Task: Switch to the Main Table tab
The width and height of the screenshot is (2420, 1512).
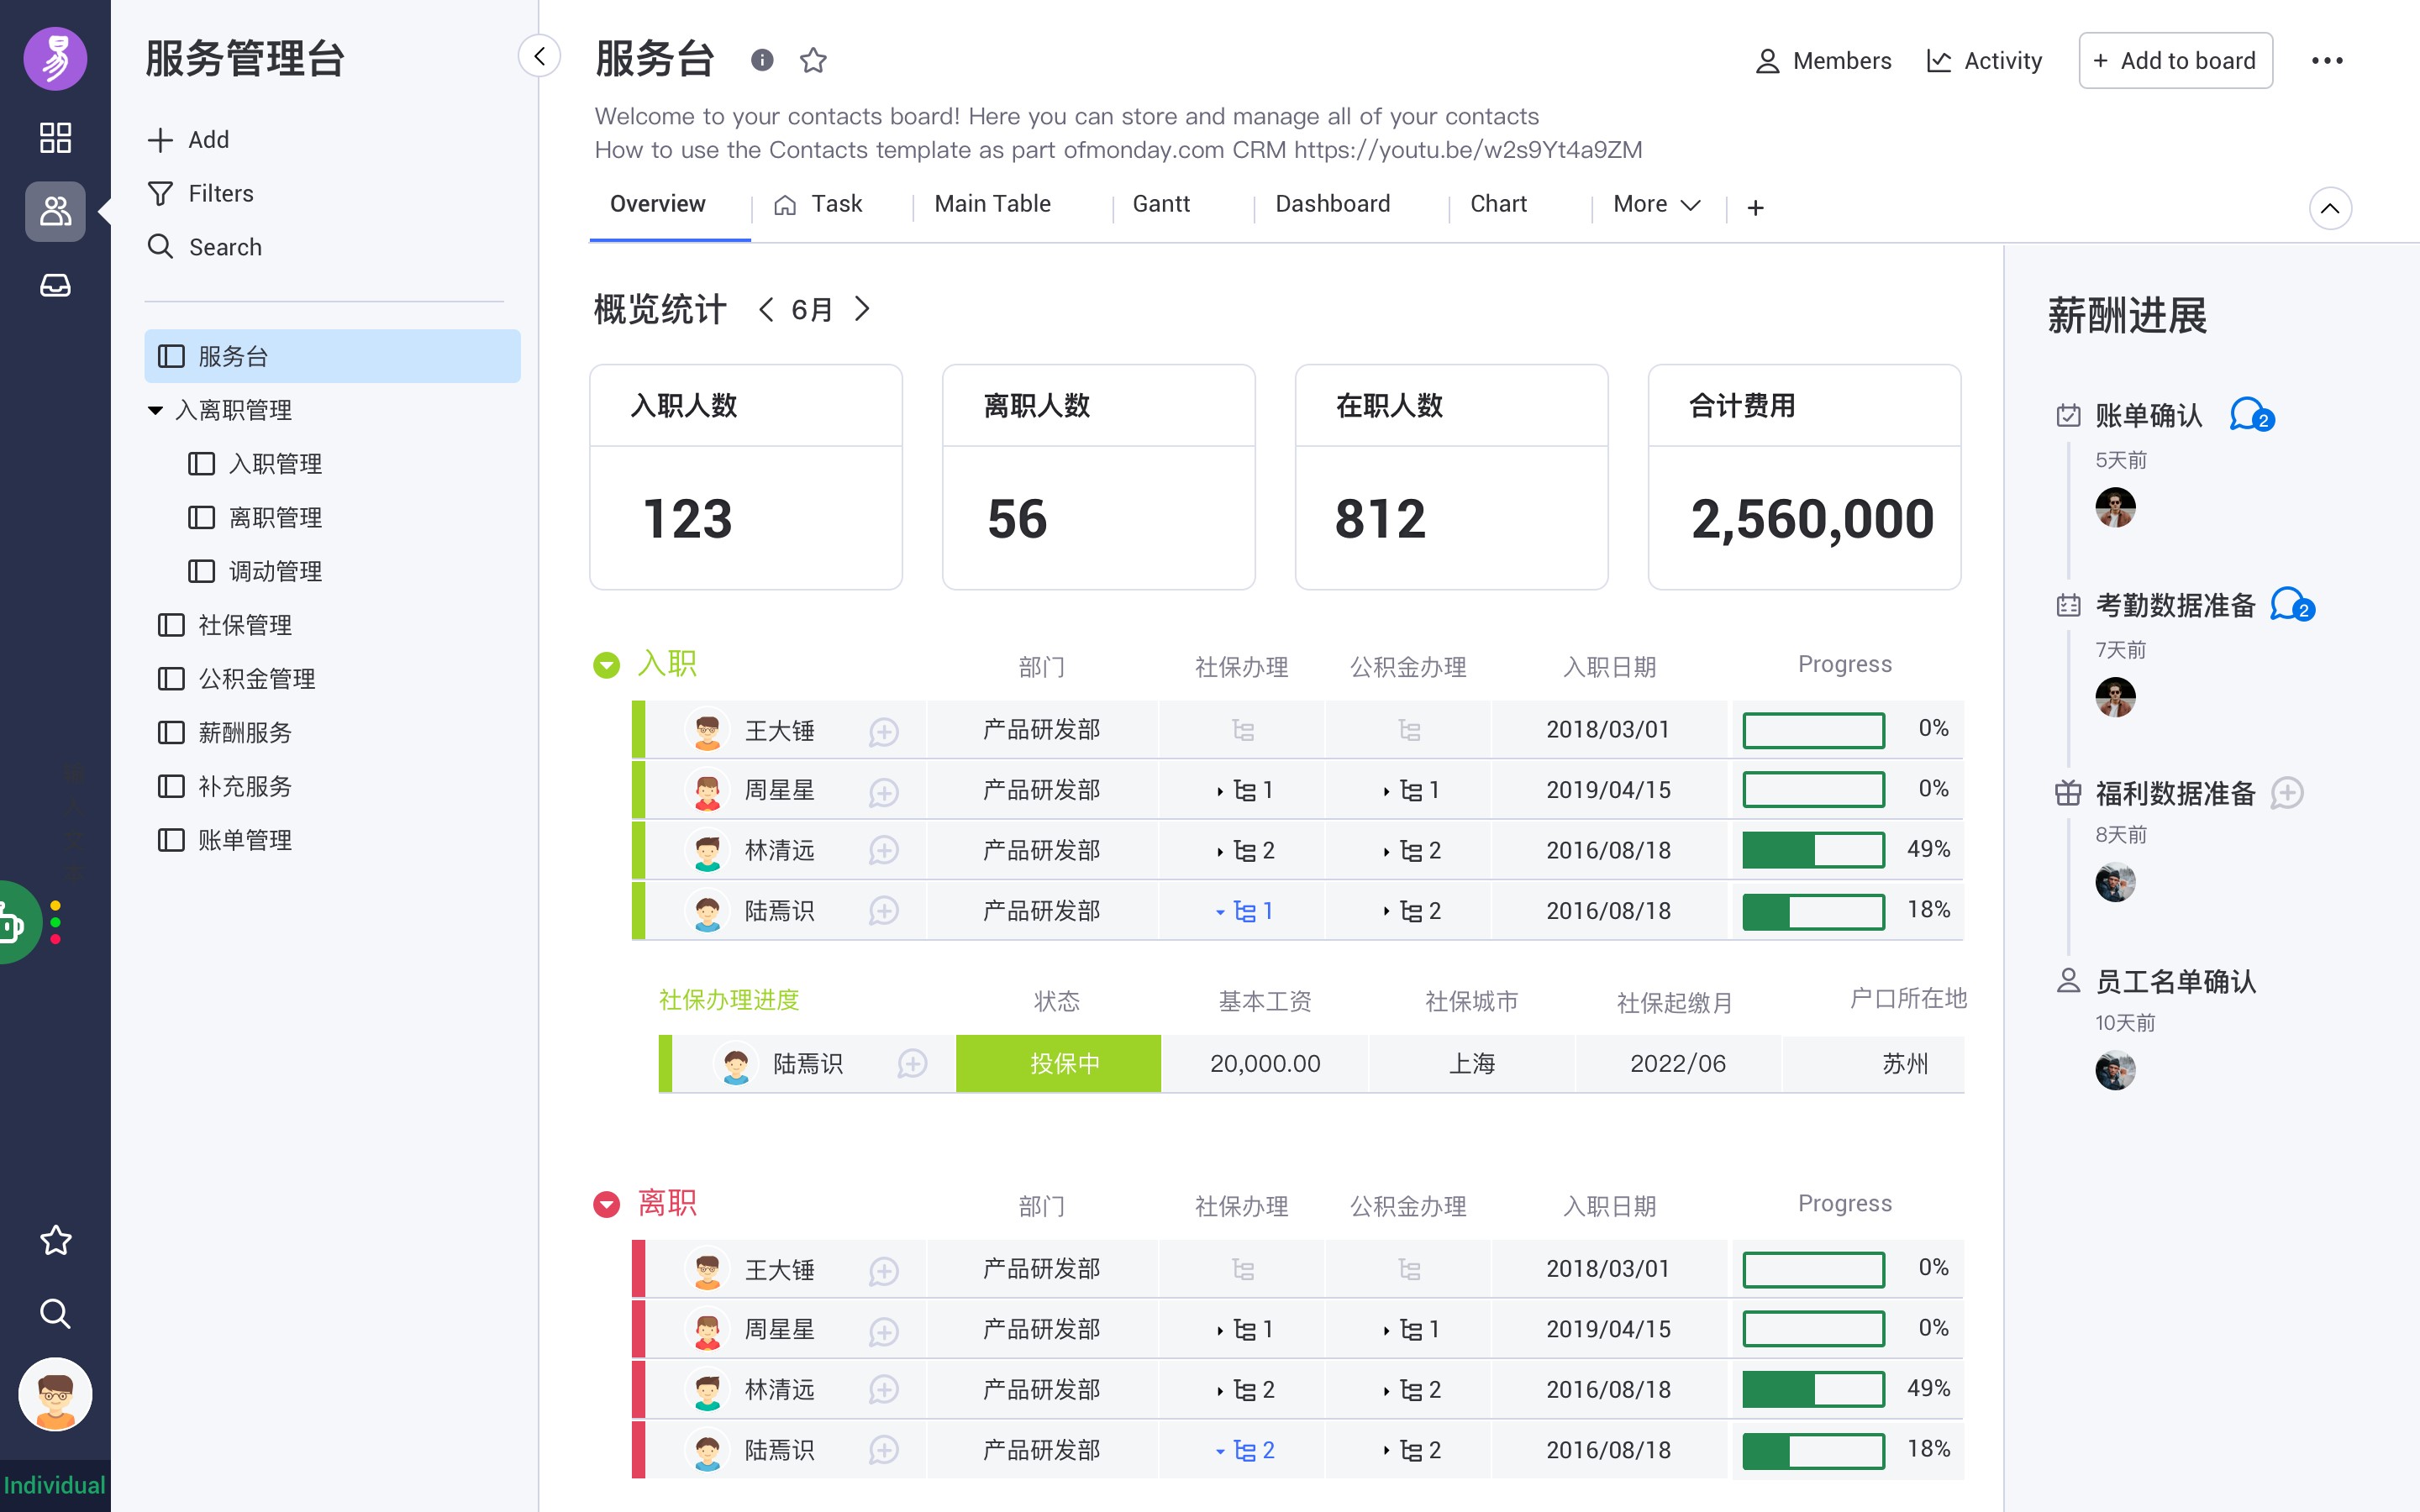Action: 992,204
